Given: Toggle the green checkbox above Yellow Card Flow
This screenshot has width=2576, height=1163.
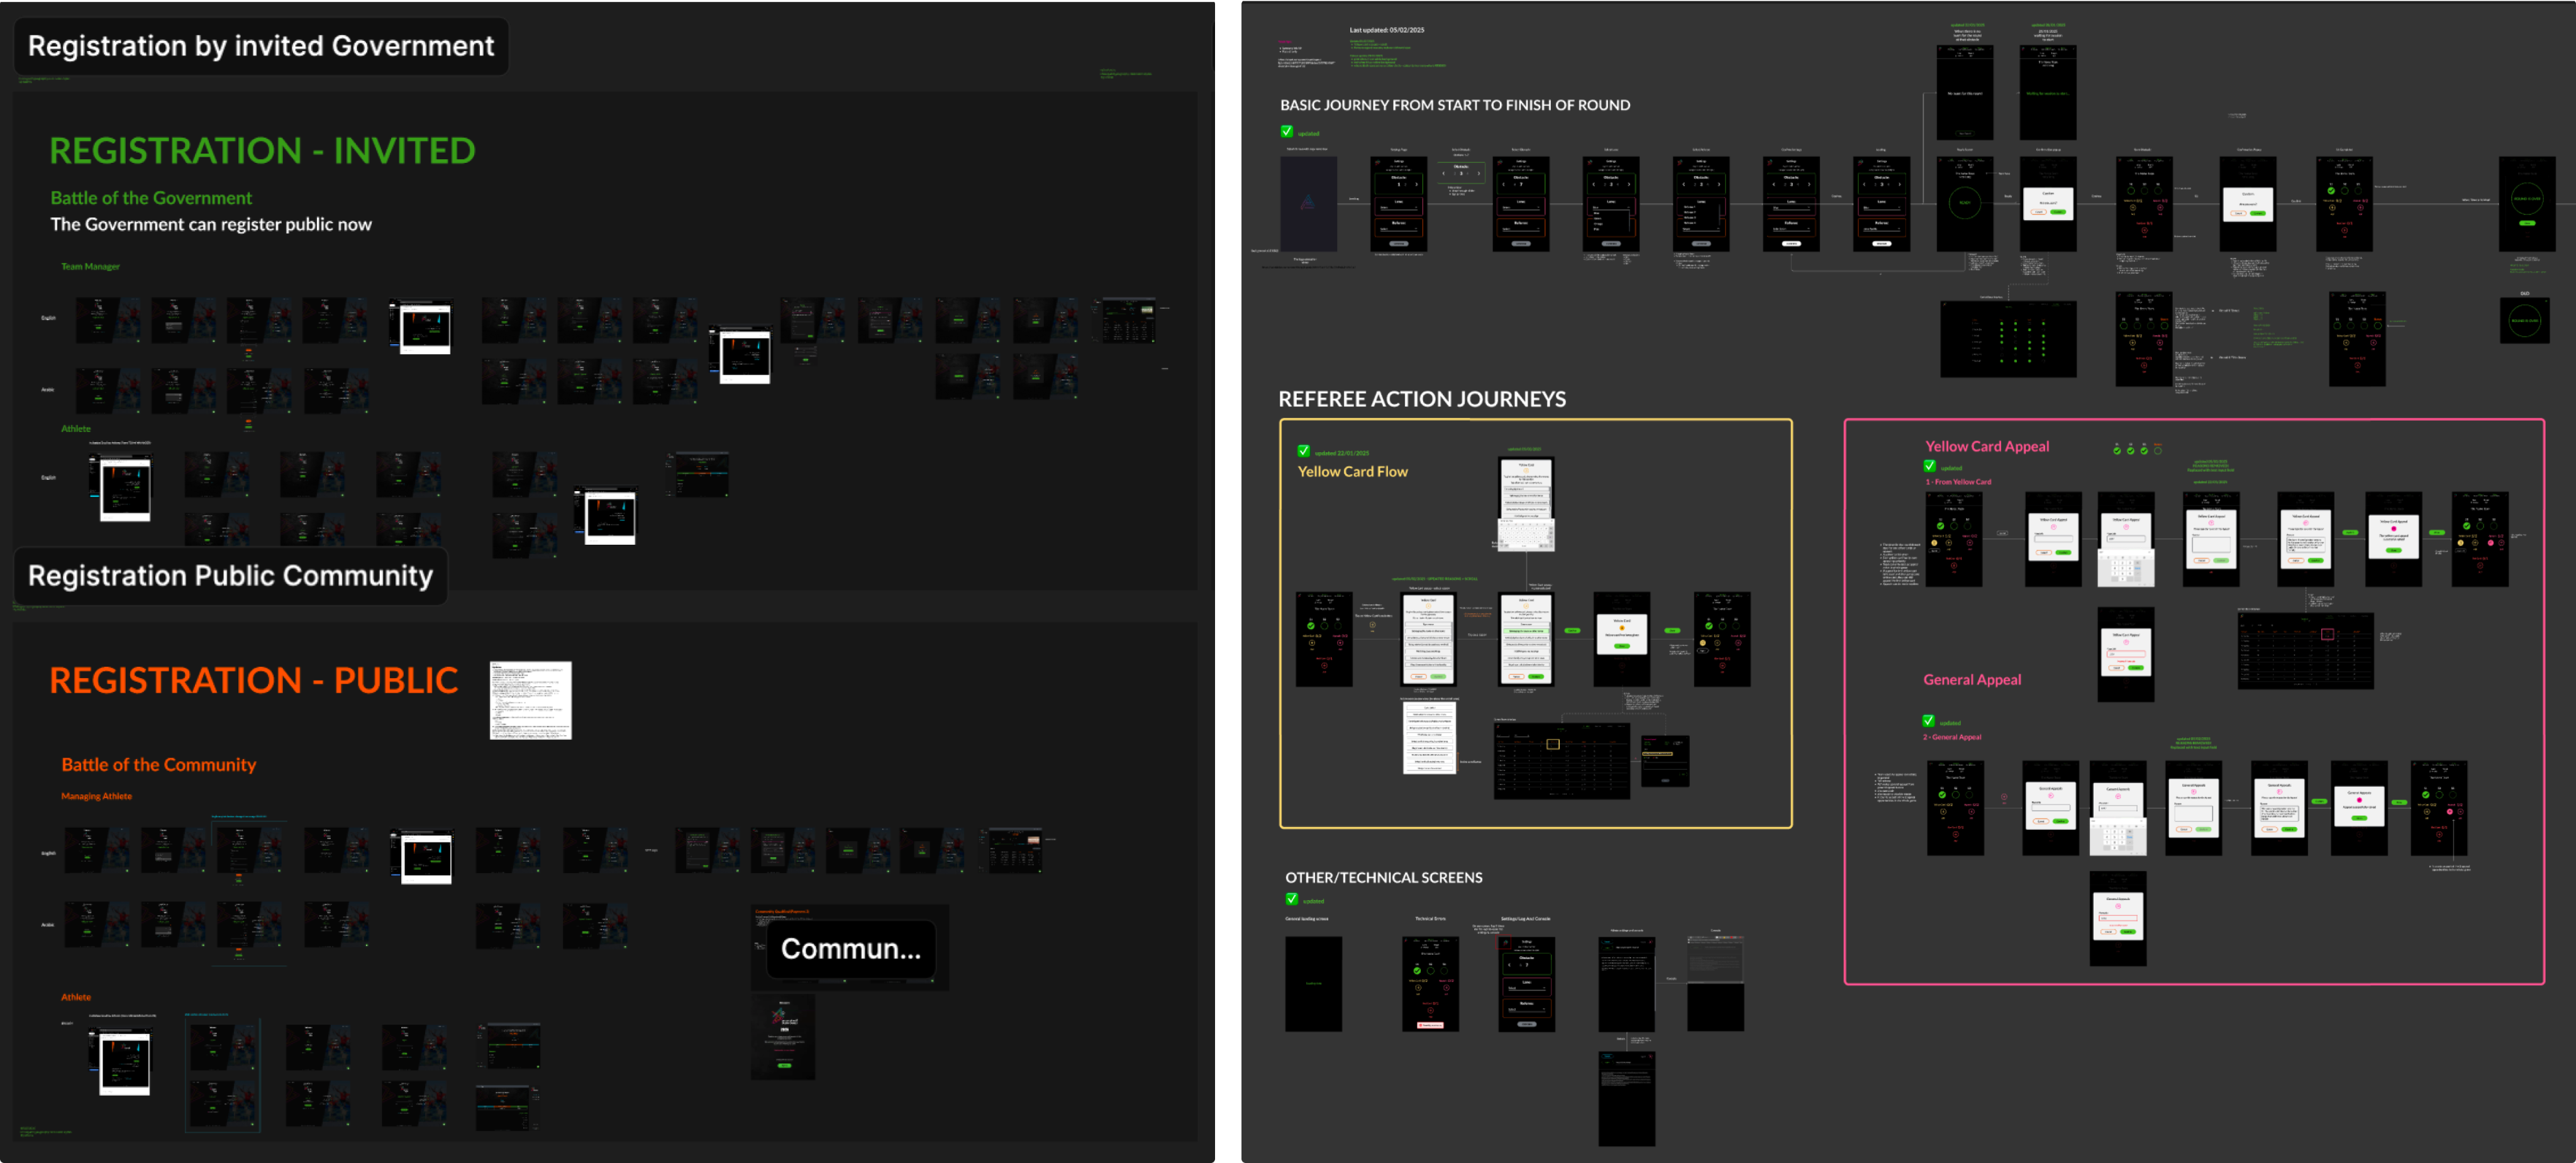Looking at the screenshot, I should (1303, 451).
